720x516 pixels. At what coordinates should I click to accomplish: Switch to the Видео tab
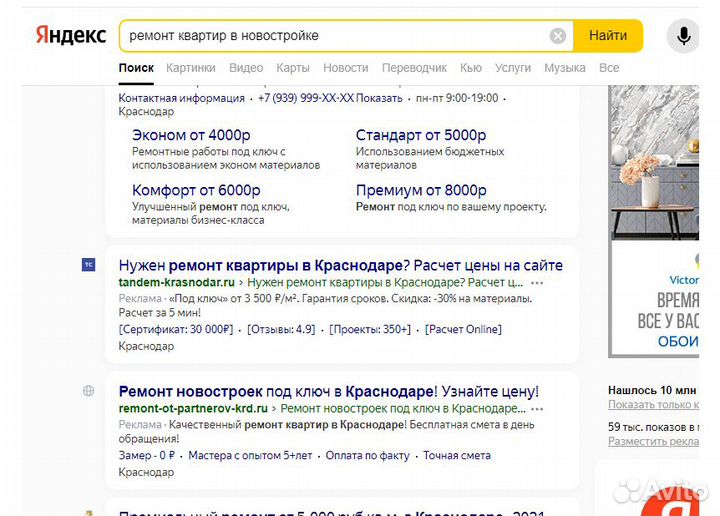pos(246,68)
